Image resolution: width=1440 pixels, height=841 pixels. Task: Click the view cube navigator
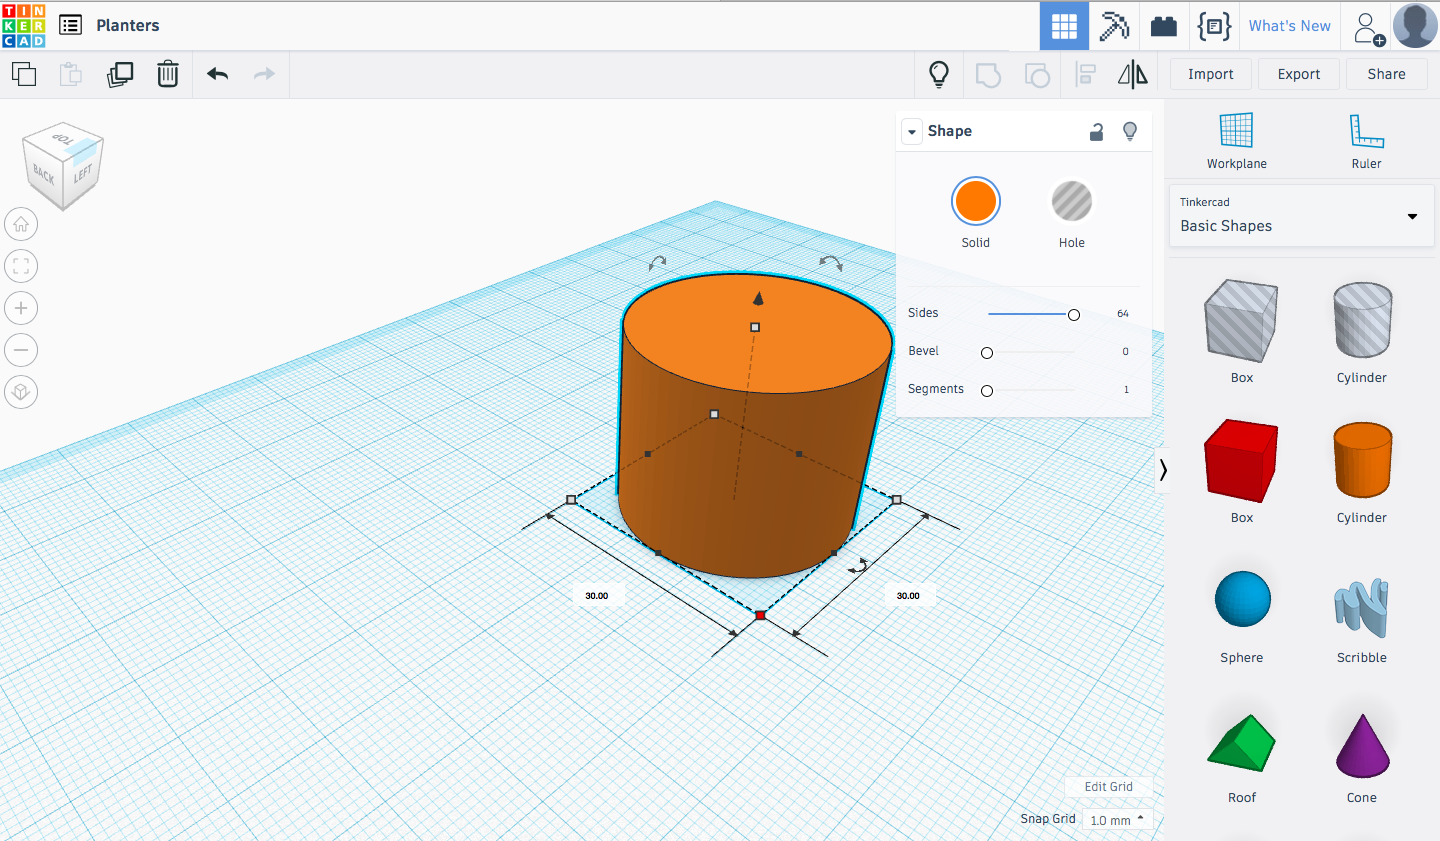coord(64,165)
